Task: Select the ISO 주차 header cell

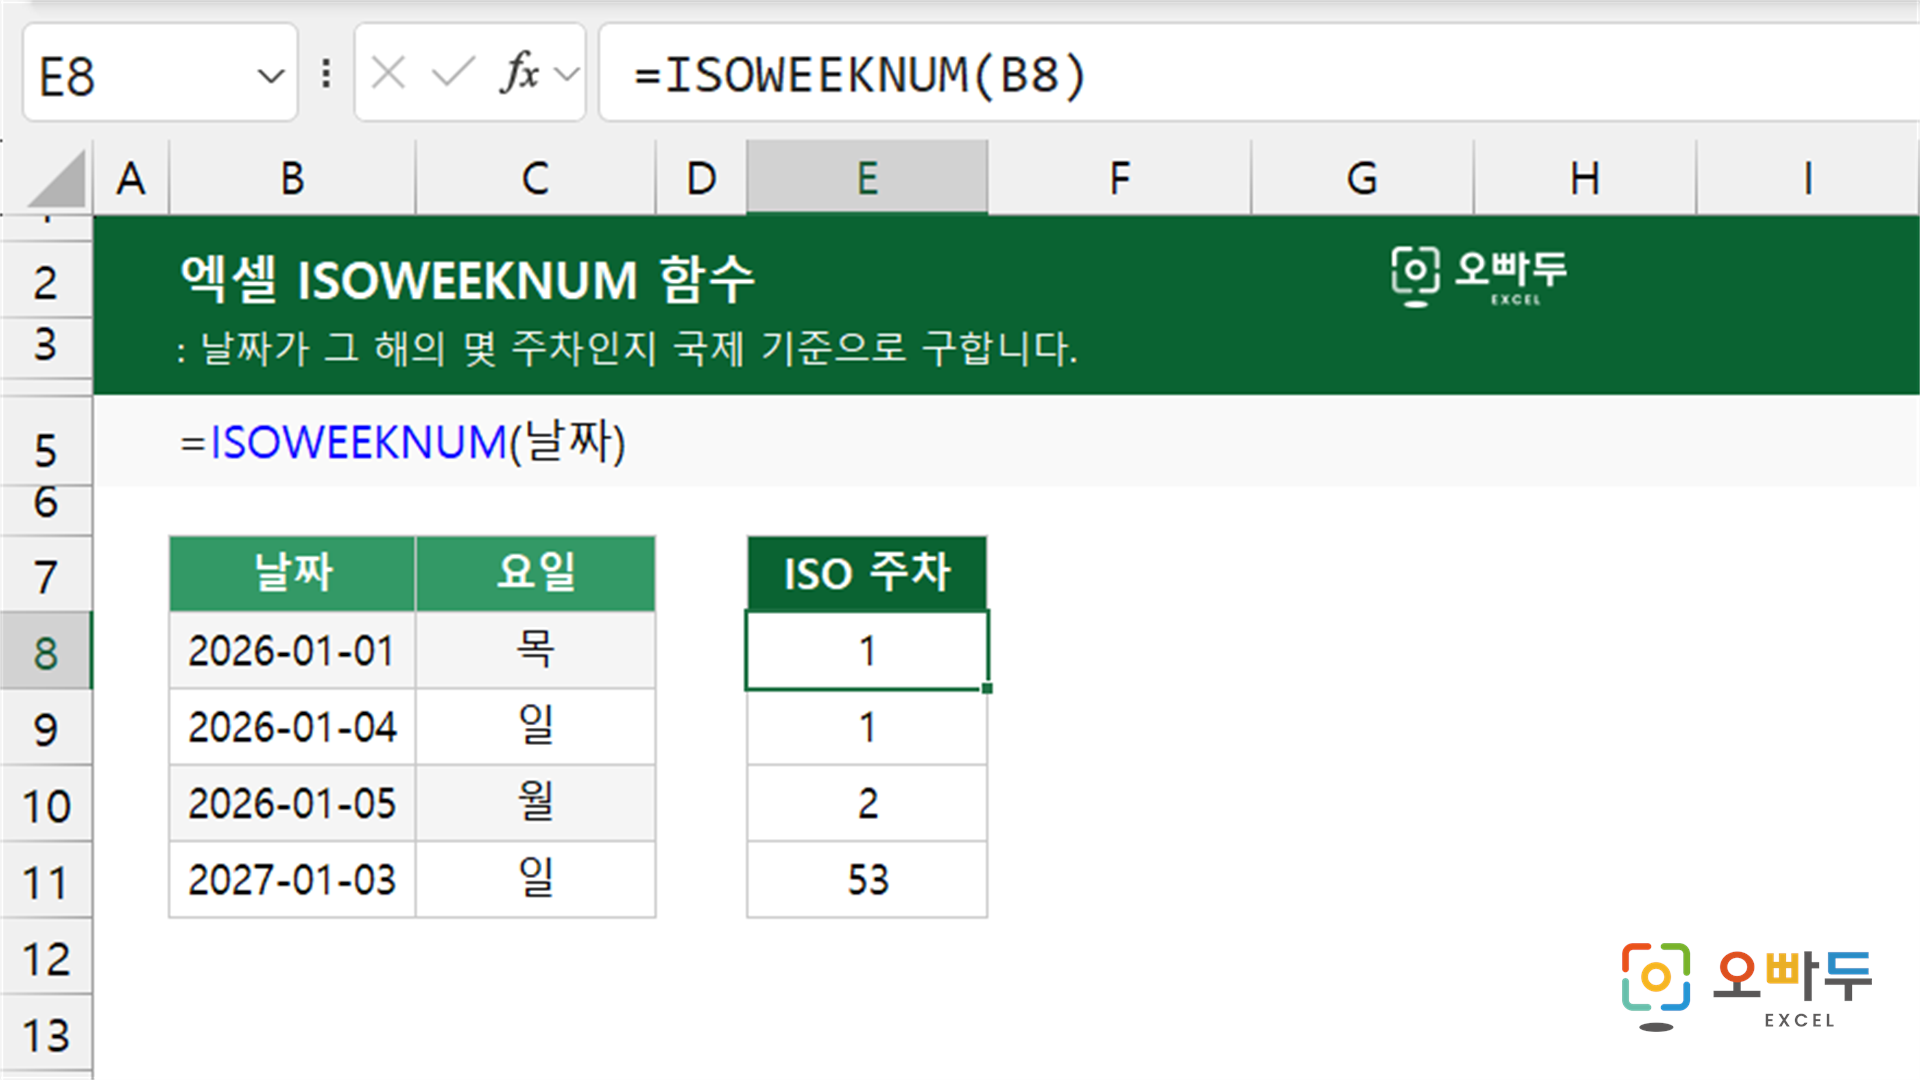Action: (x=867, y=574)
